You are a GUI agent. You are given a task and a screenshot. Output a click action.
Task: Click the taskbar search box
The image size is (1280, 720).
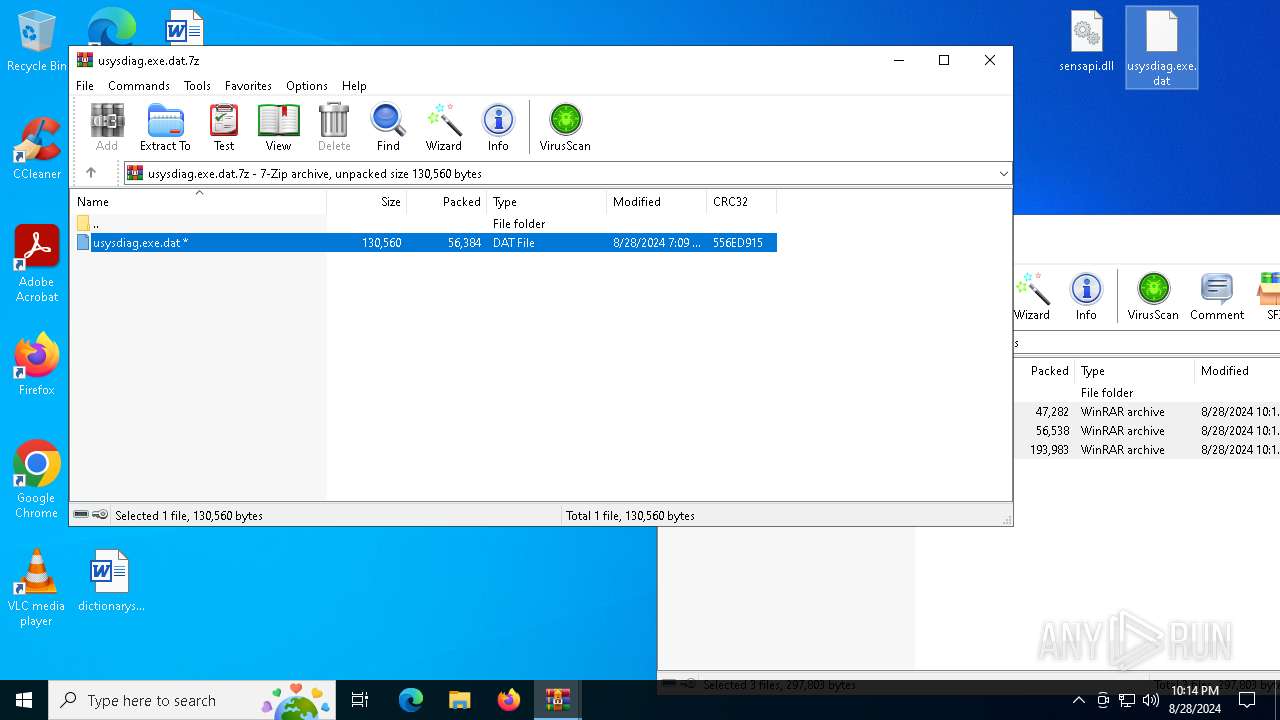coord(193,700)
